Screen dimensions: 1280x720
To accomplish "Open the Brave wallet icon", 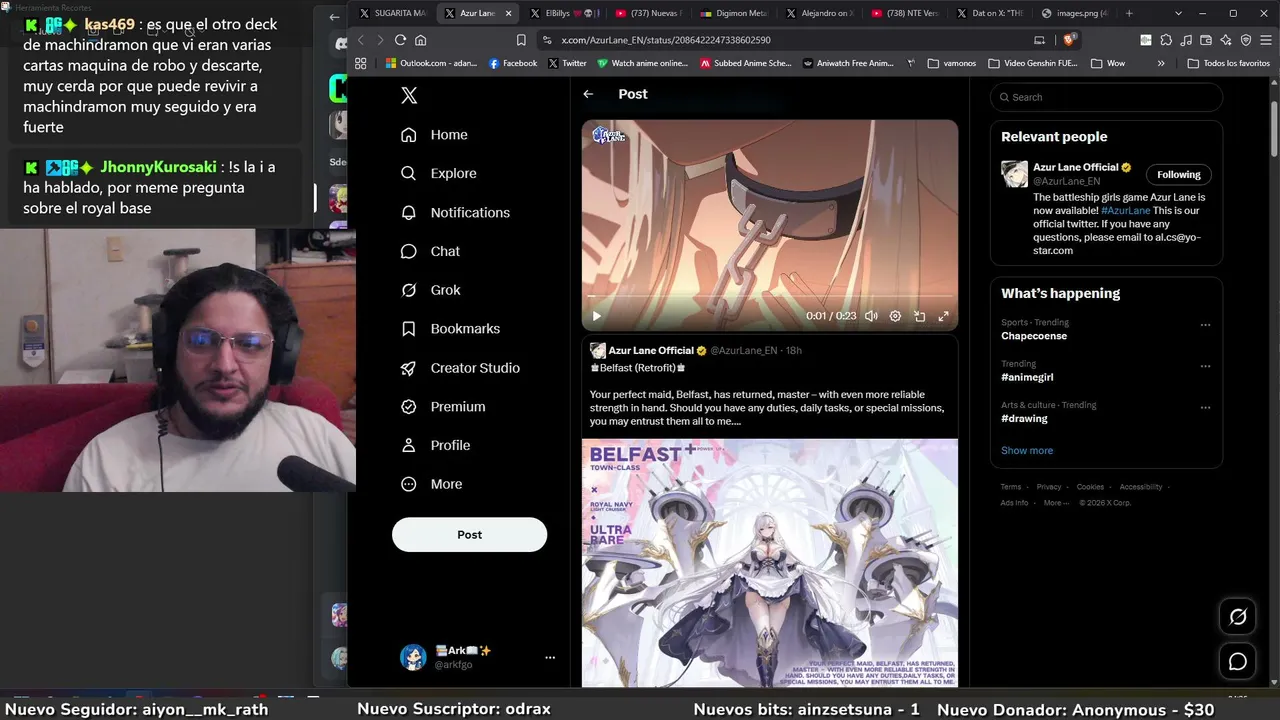I will click(x=1206, y=40).
